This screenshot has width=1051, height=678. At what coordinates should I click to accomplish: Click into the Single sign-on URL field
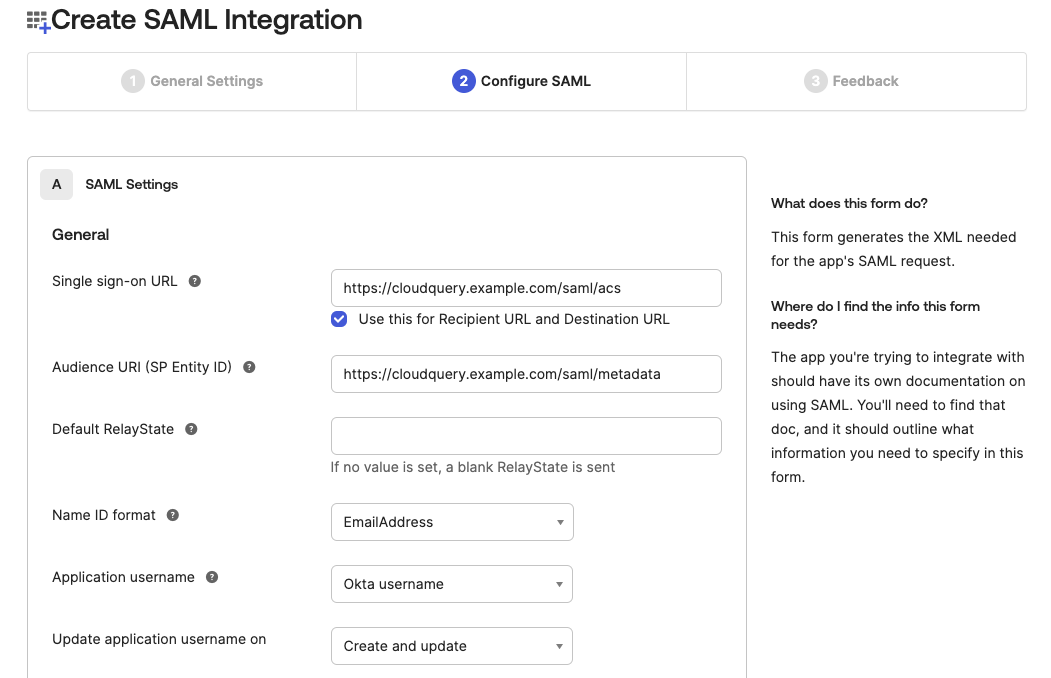[526, 288]
